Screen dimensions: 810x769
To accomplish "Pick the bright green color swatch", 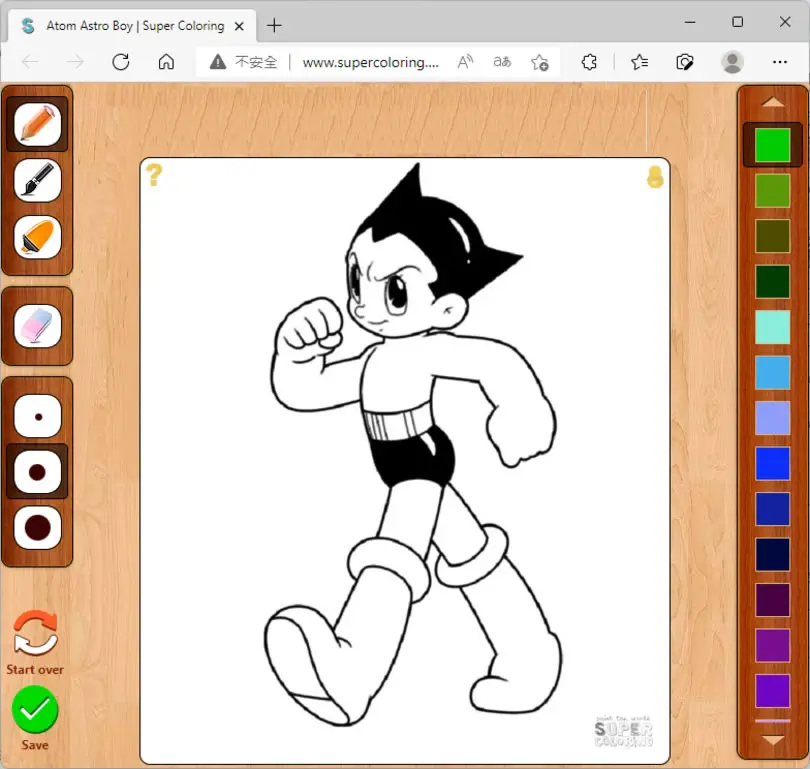I will [772, 145].
